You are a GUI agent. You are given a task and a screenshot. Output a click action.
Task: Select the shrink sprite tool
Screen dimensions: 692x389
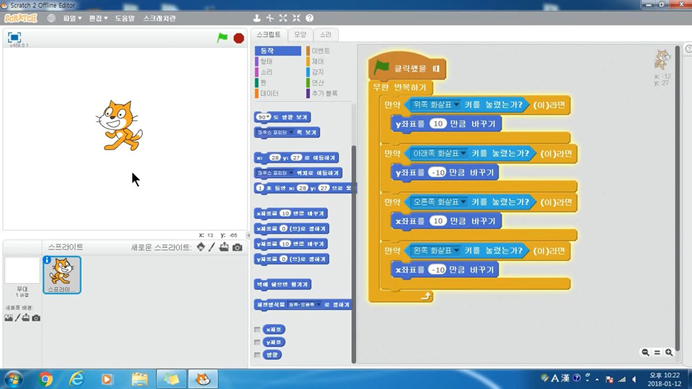pos(296,18)
